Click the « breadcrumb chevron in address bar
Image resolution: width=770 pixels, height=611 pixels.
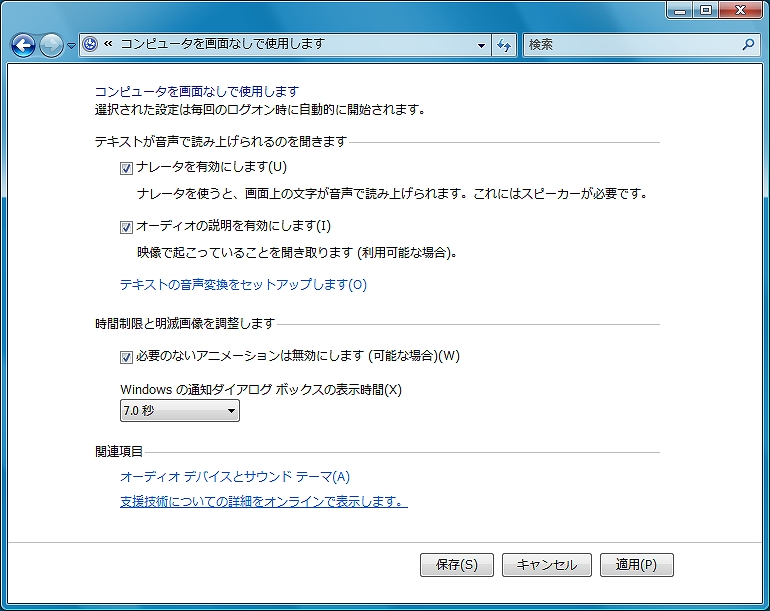(x=107, y=45)
